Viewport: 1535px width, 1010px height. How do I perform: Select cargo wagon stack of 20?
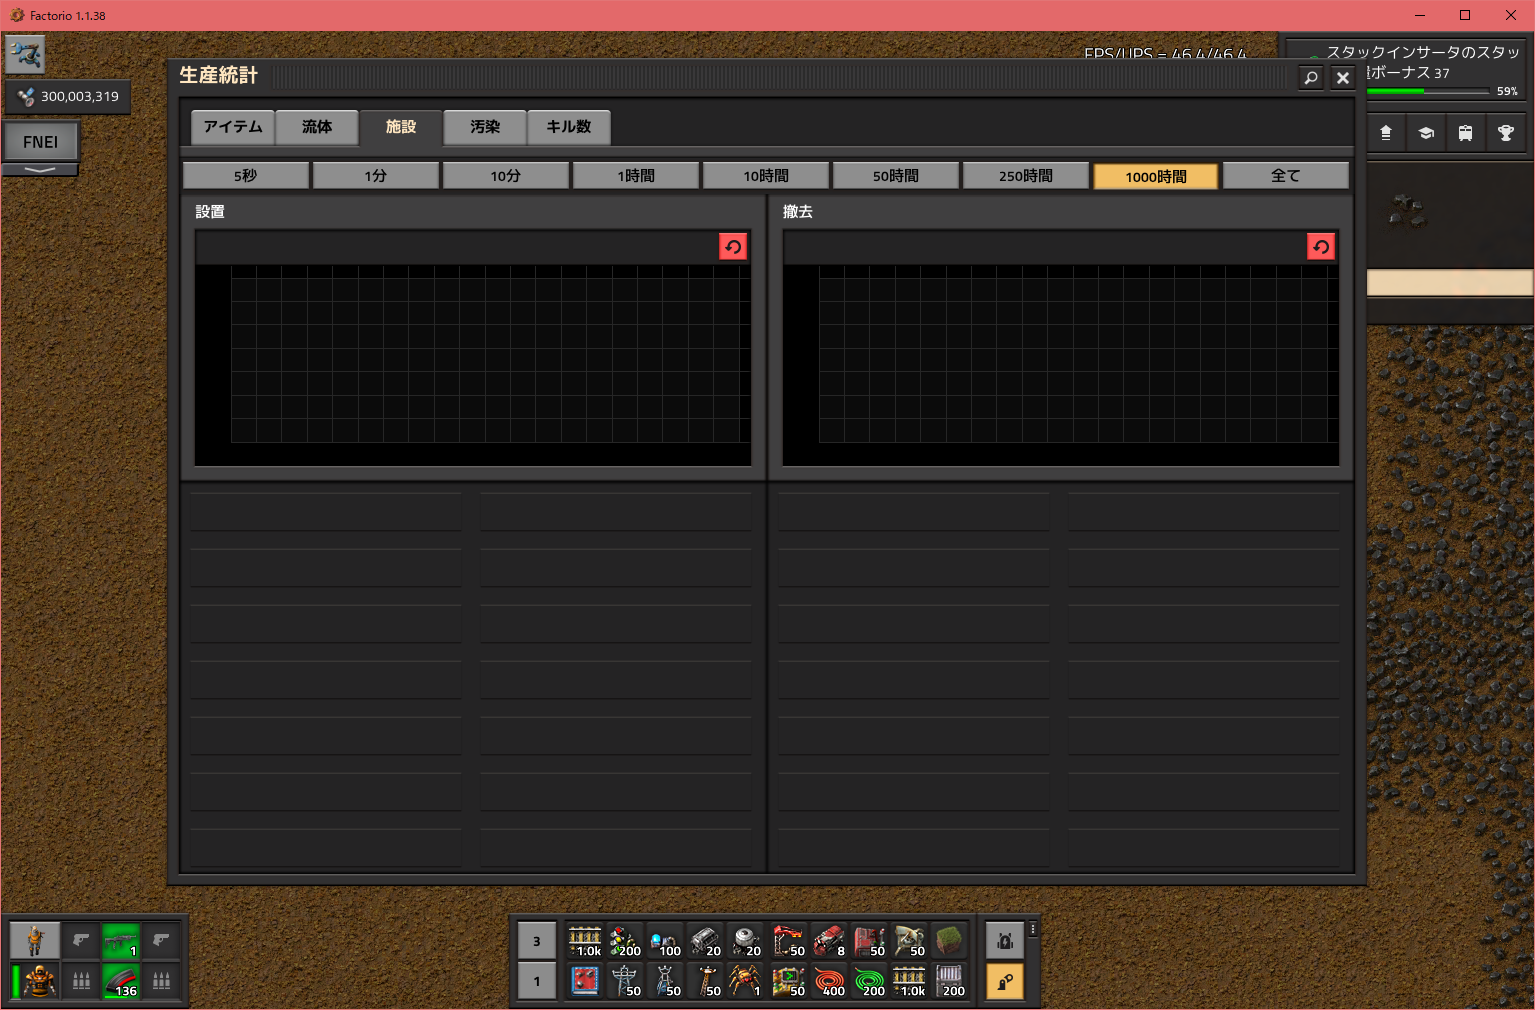tap(705, 941)
